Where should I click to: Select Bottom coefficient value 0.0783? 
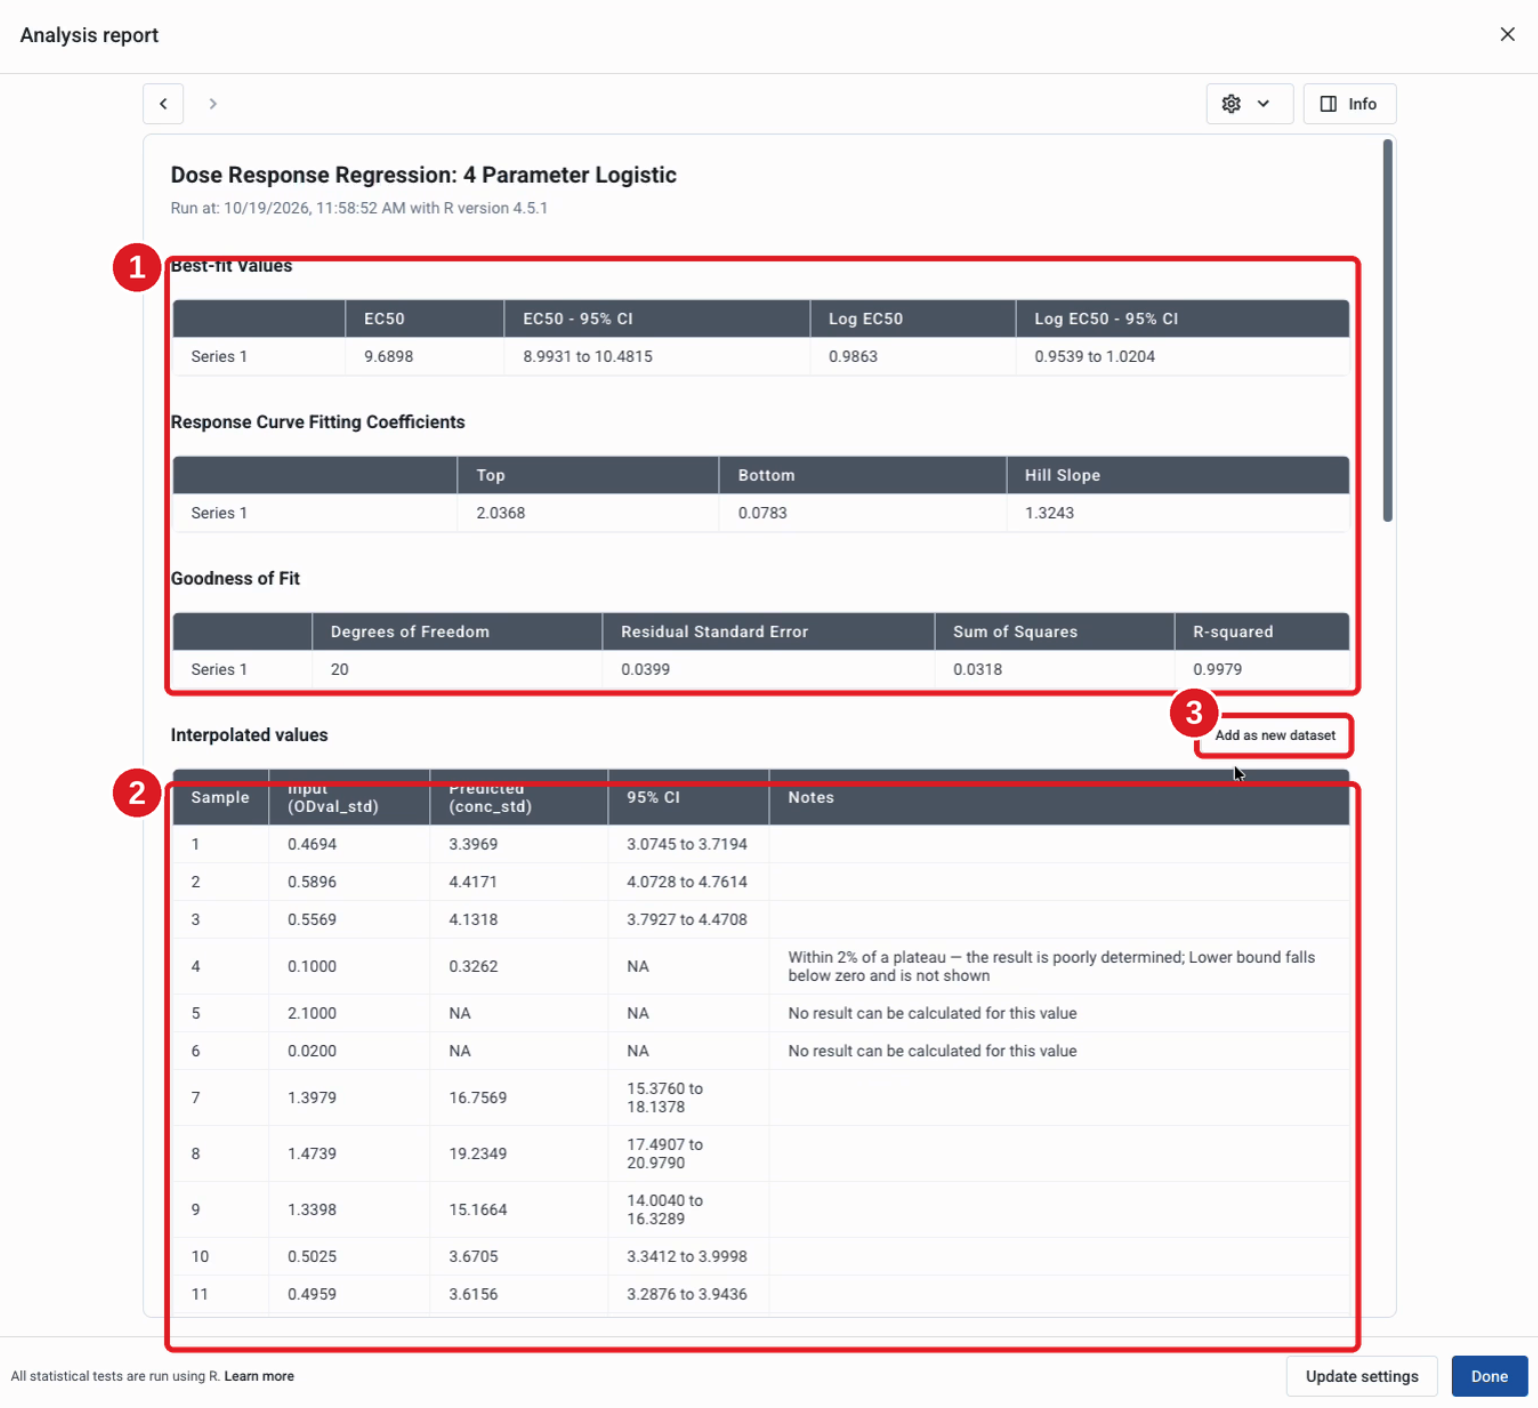click(x=762, y=513)
